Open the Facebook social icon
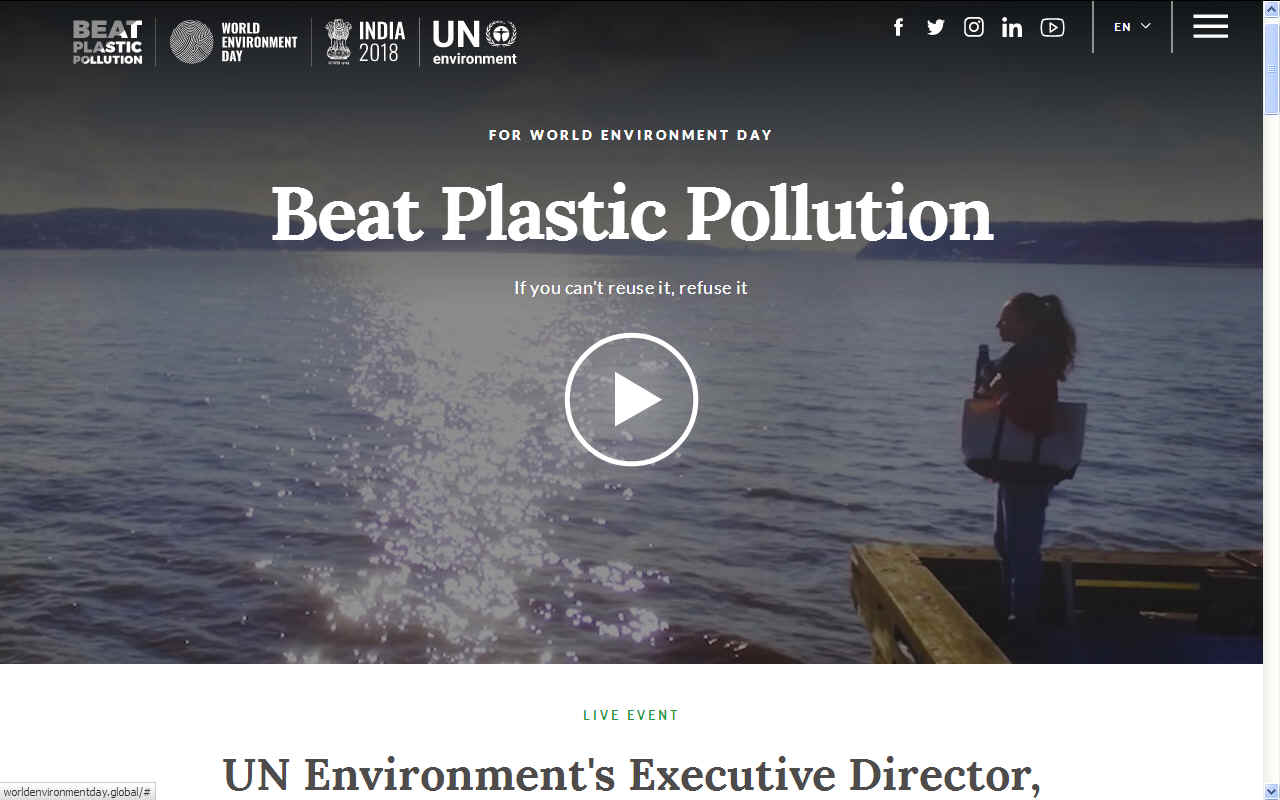Viewport: 1280px width, 800px height. tap(898, 27)
